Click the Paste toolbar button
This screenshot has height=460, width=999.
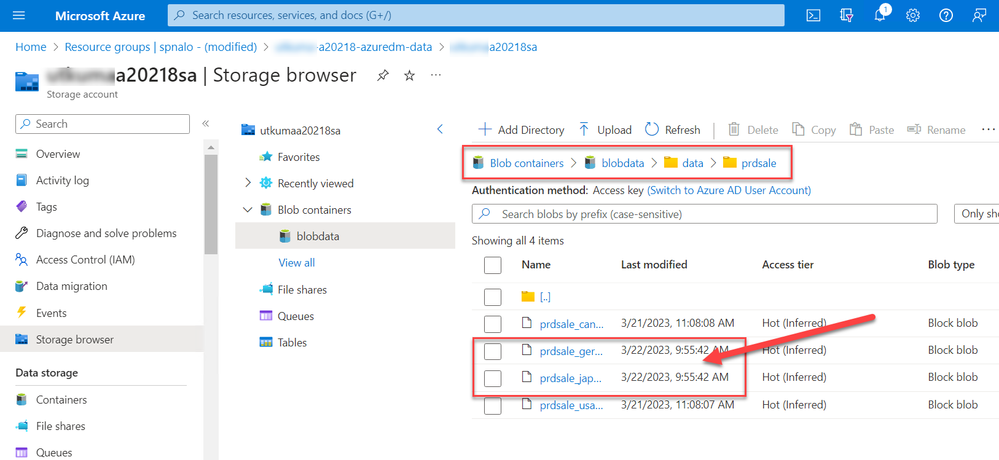point(872,130)
